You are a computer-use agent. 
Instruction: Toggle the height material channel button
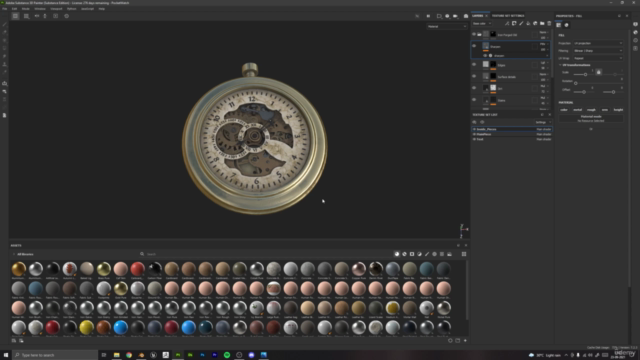tap(618, 109)
